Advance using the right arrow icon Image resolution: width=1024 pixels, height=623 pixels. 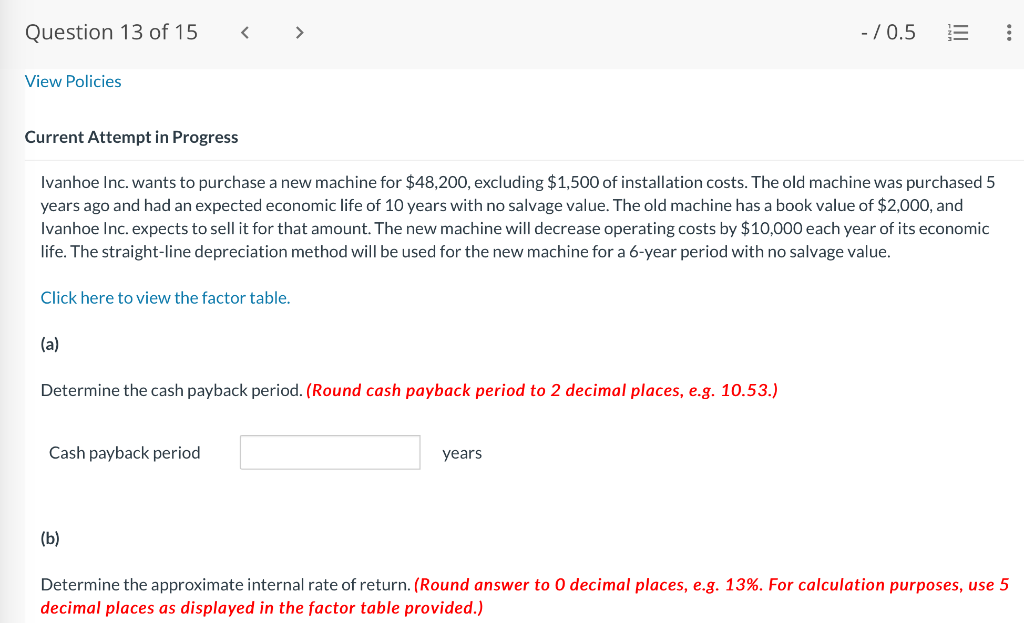(x=299, y=31)
